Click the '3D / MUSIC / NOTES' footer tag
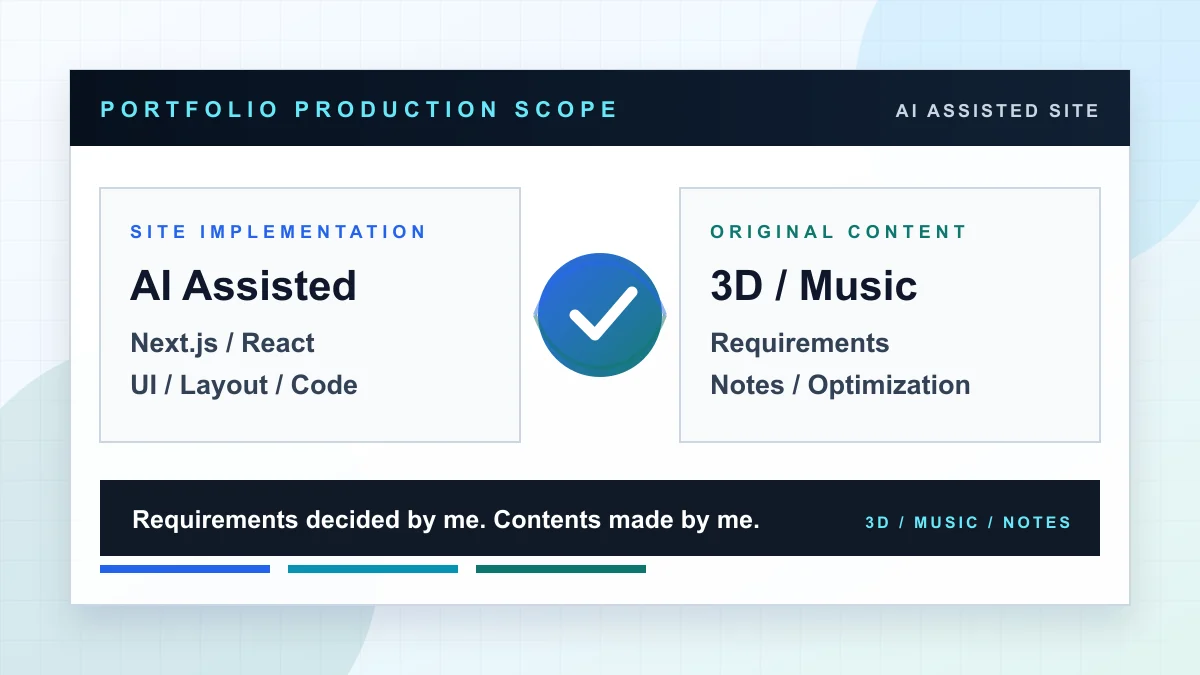The height and width of the screenshot is (675, 1200). tap(968, 522)
